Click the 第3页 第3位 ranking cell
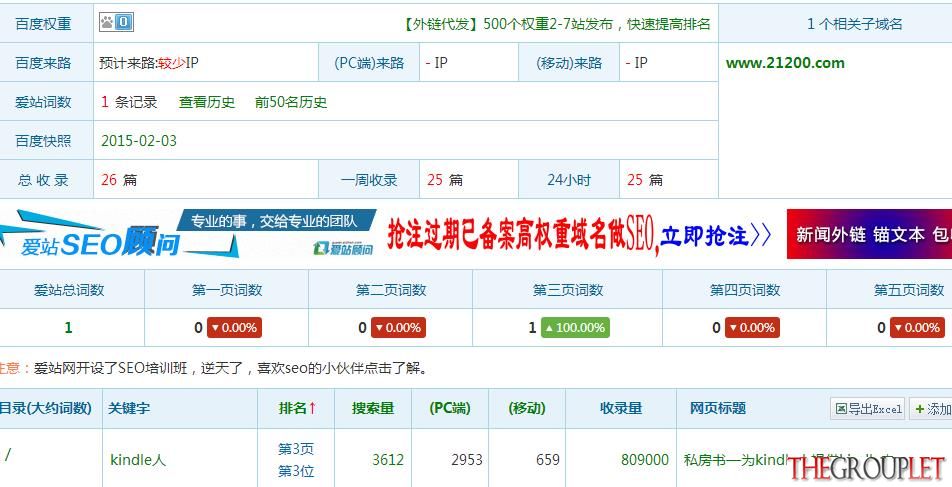 296,460
